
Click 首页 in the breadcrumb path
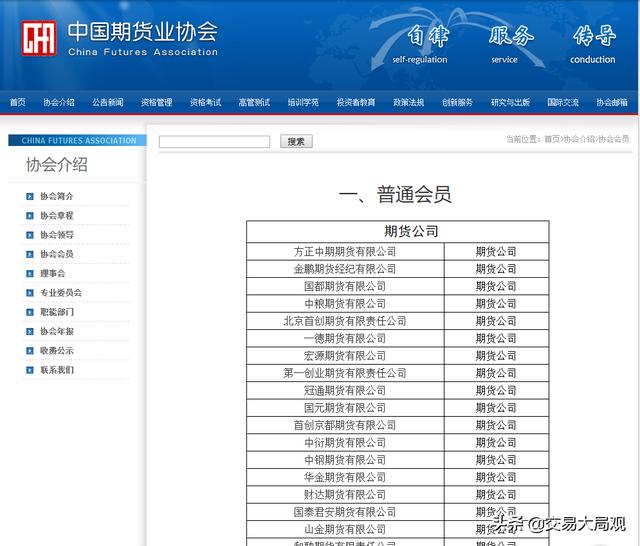pos(552,139)
